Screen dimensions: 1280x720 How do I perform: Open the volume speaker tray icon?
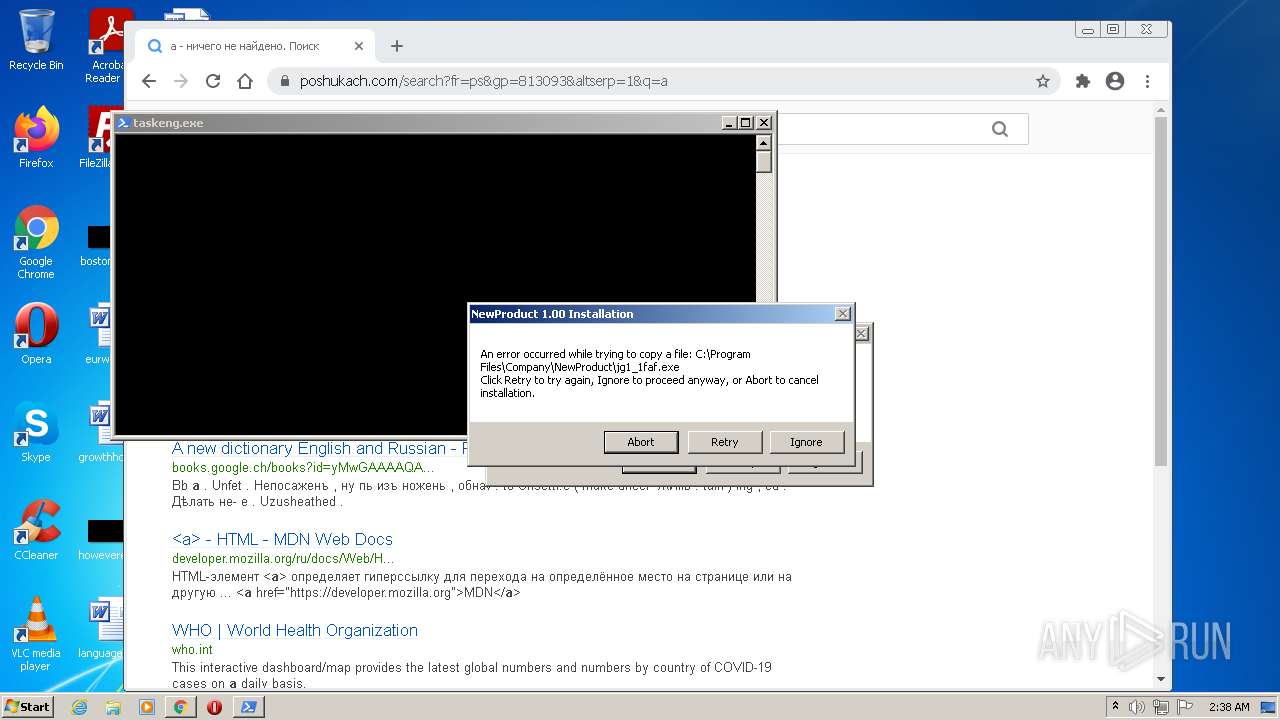(1137, 707)
